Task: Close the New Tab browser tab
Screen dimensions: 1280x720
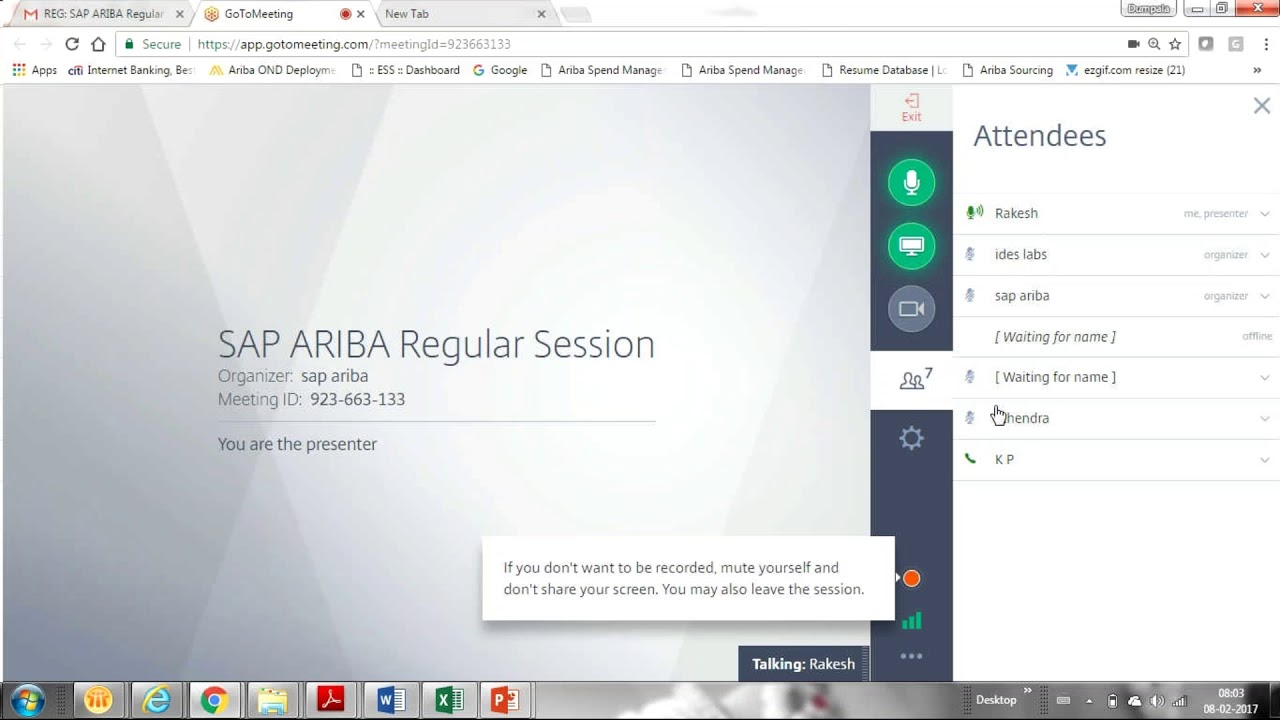Action: [541, 14]
